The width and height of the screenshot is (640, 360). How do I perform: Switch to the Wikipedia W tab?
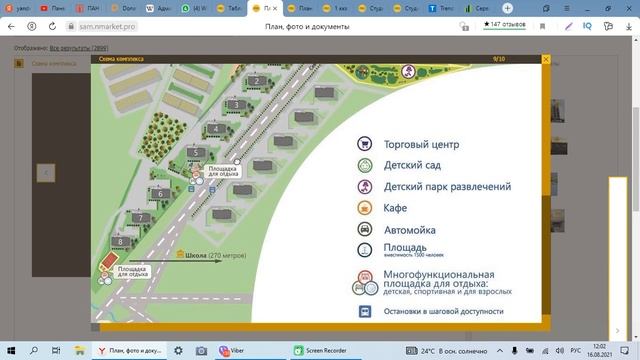[158, 9]
